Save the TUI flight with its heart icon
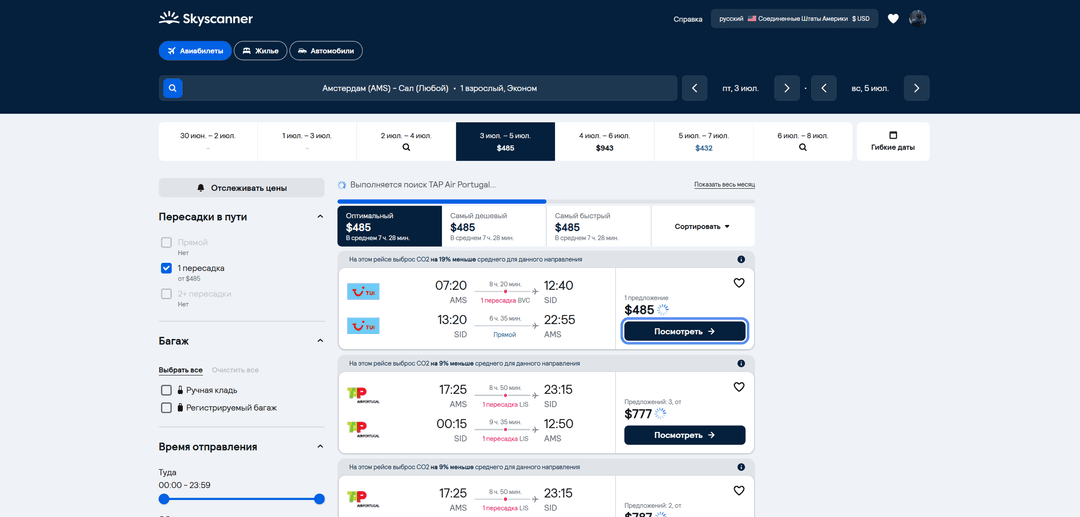Screen dimensions: 1080x517 [x=739, y=282]
